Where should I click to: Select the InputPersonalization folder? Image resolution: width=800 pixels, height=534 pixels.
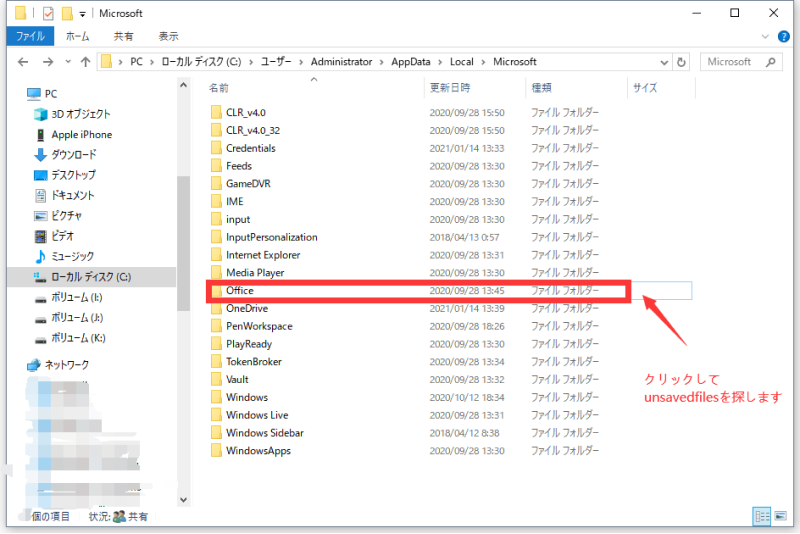[271, 237]
